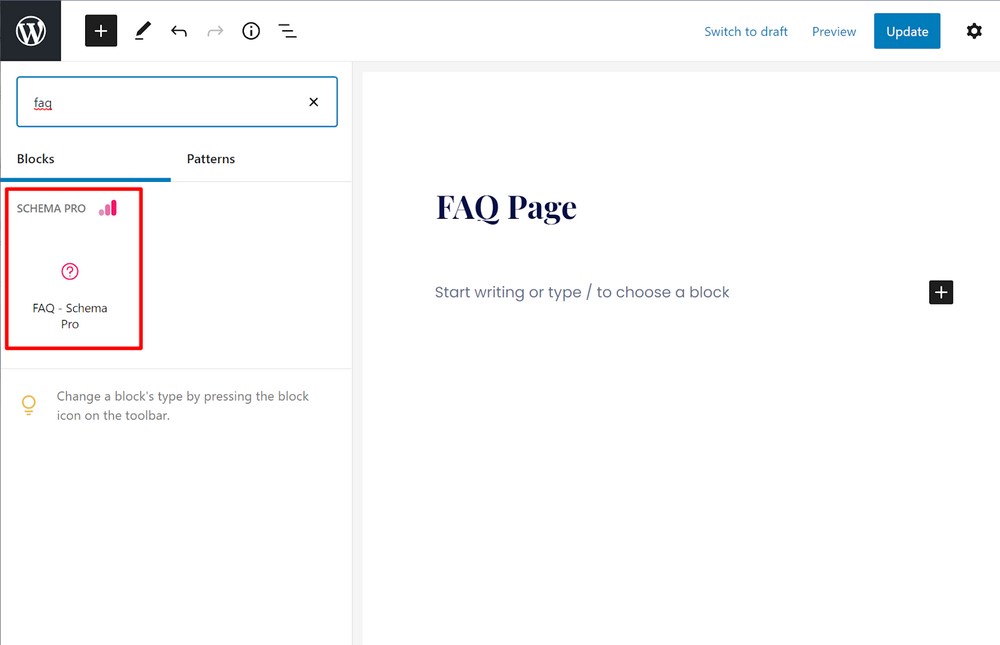The height and width of the screenshot is (645, 1000).
Task: Add block with inline plus button
Action: [941, 292]
